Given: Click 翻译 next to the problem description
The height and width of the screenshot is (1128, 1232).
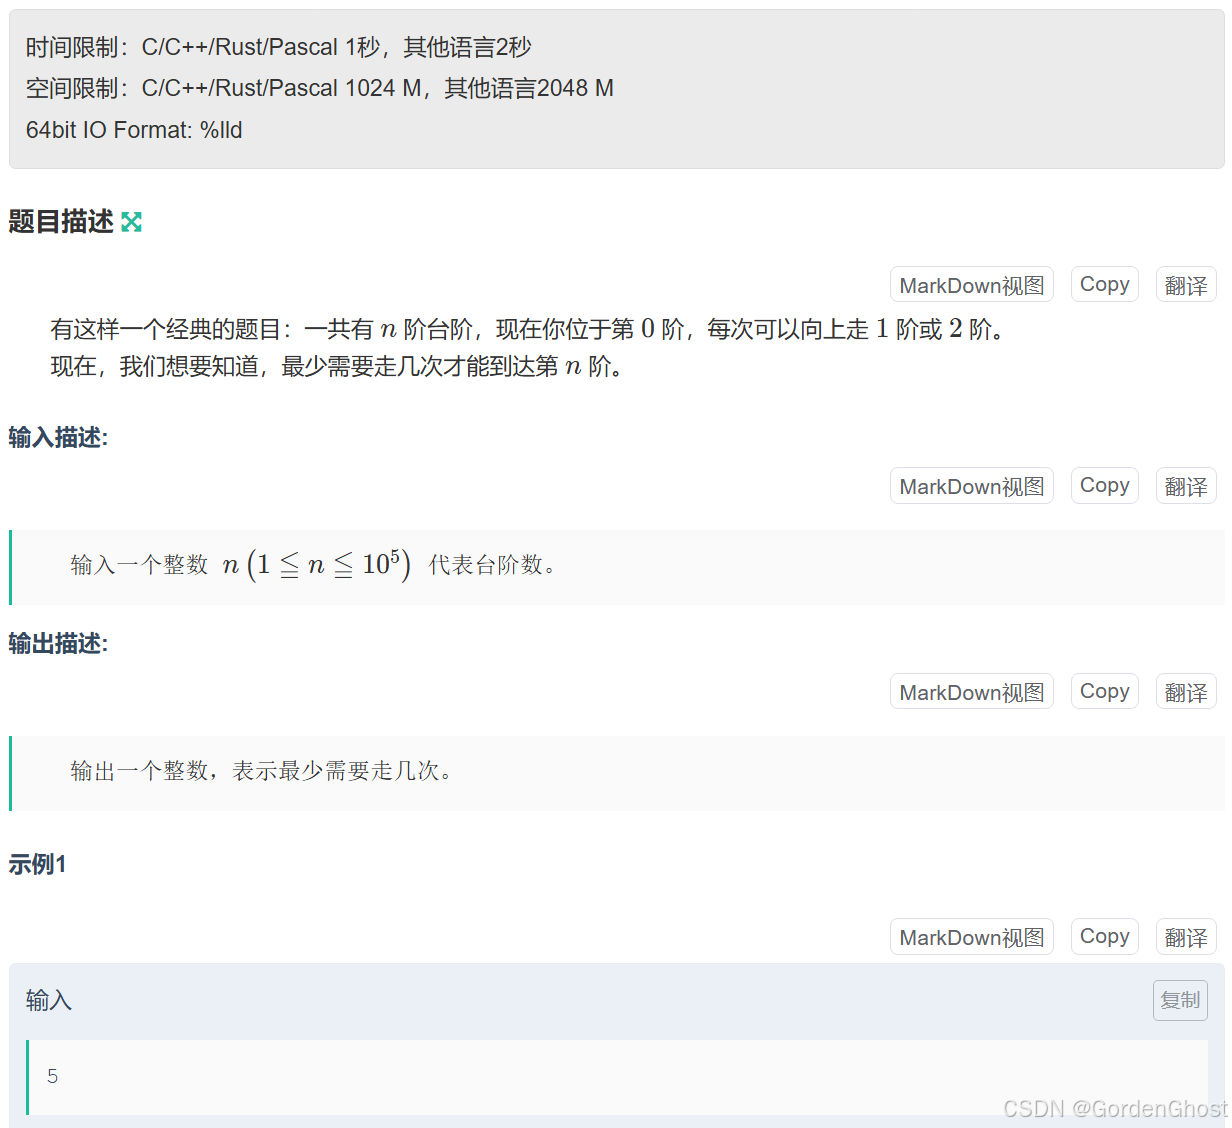Looking at the screenshot, I should pos(1185,284).
